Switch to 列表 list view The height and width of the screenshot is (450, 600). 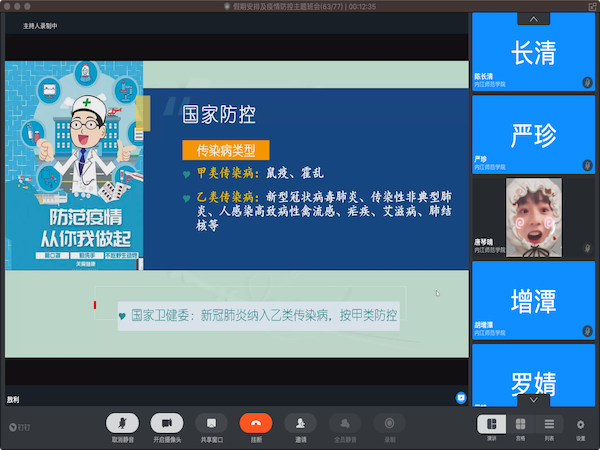click(x=549, y=424)
